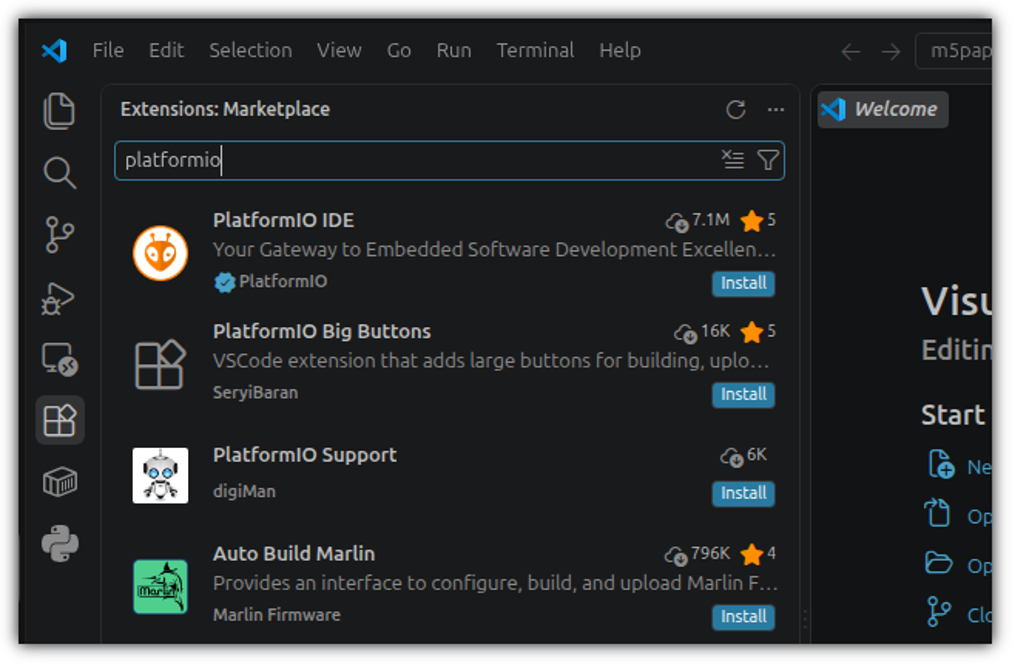
Task: Click the Gateway to Embedded Software description
Action: tap(494, 250)
